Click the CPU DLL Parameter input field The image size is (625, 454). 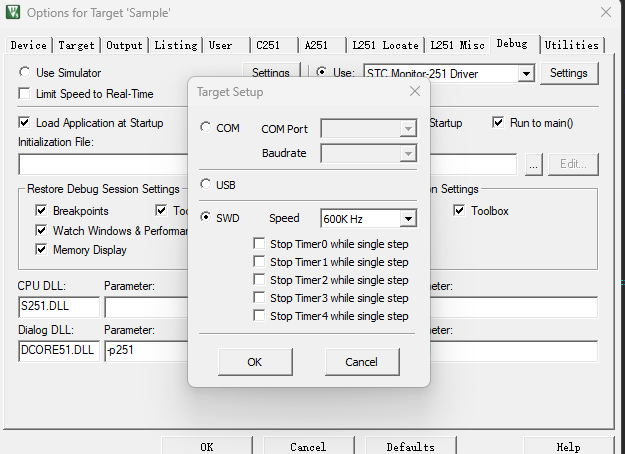146,307
